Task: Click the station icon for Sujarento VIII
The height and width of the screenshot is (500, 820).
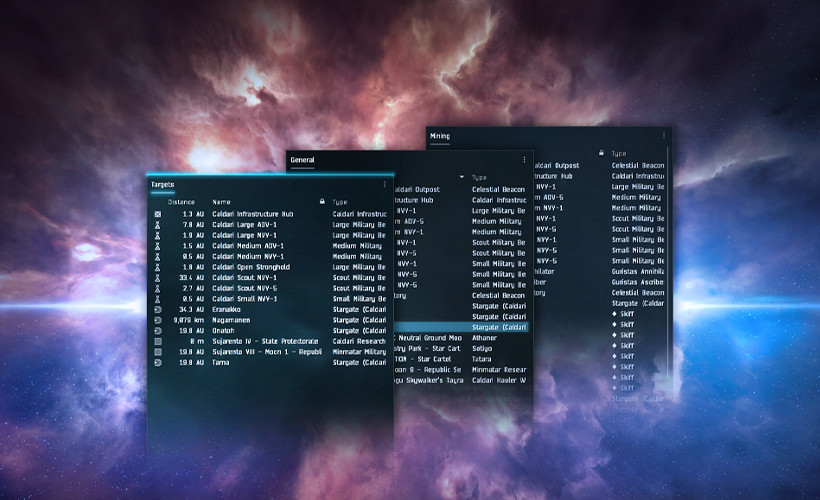Action: point(158,352)
